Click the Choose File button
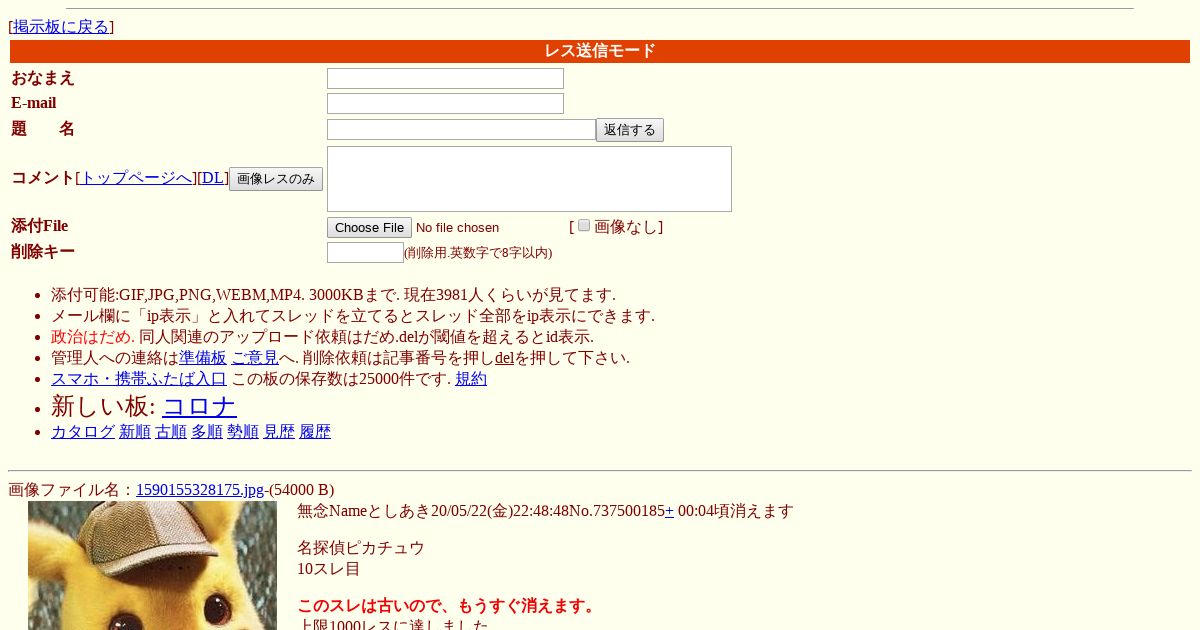Screen dimensions: 1200x630 tap(369, 228)
